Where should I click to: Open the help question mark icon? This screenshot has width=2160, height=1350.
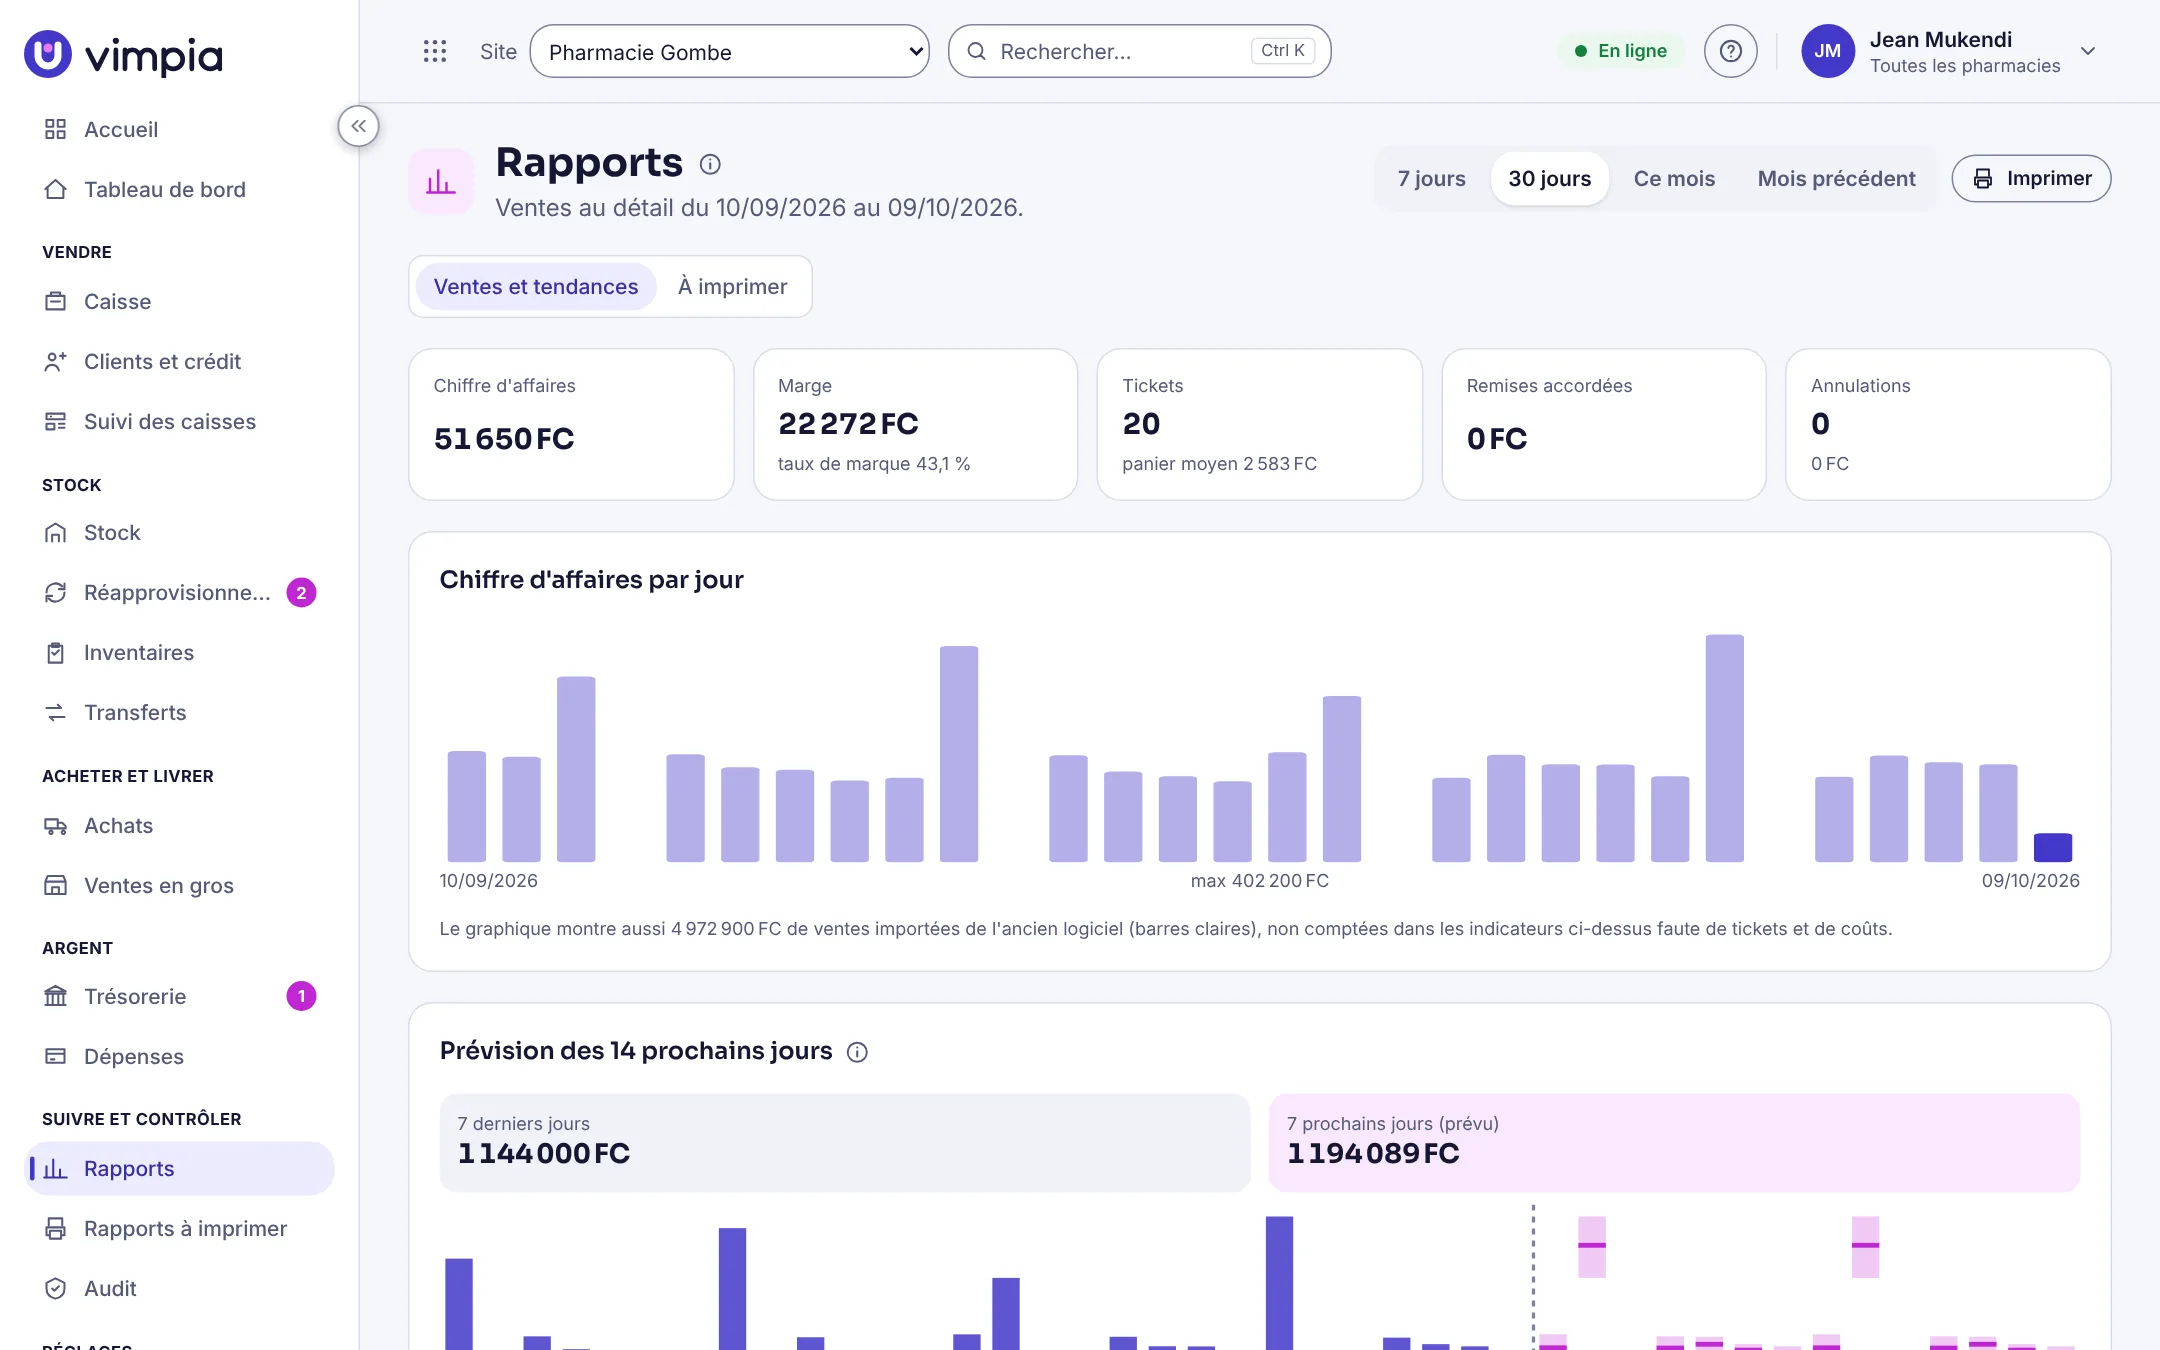[x=1730, y=51]
